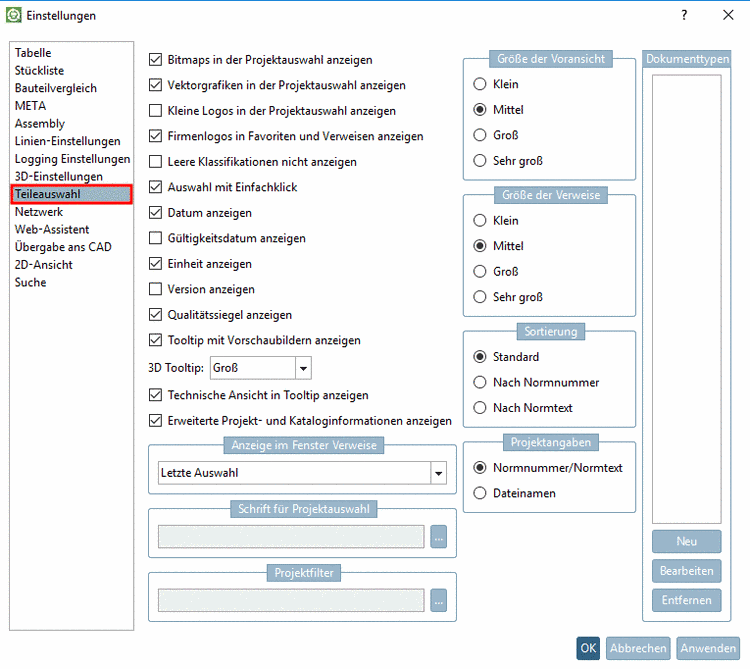Screen dimensions: 750x669
Task: Click browse button for Projektfilter
Action: 438,601
